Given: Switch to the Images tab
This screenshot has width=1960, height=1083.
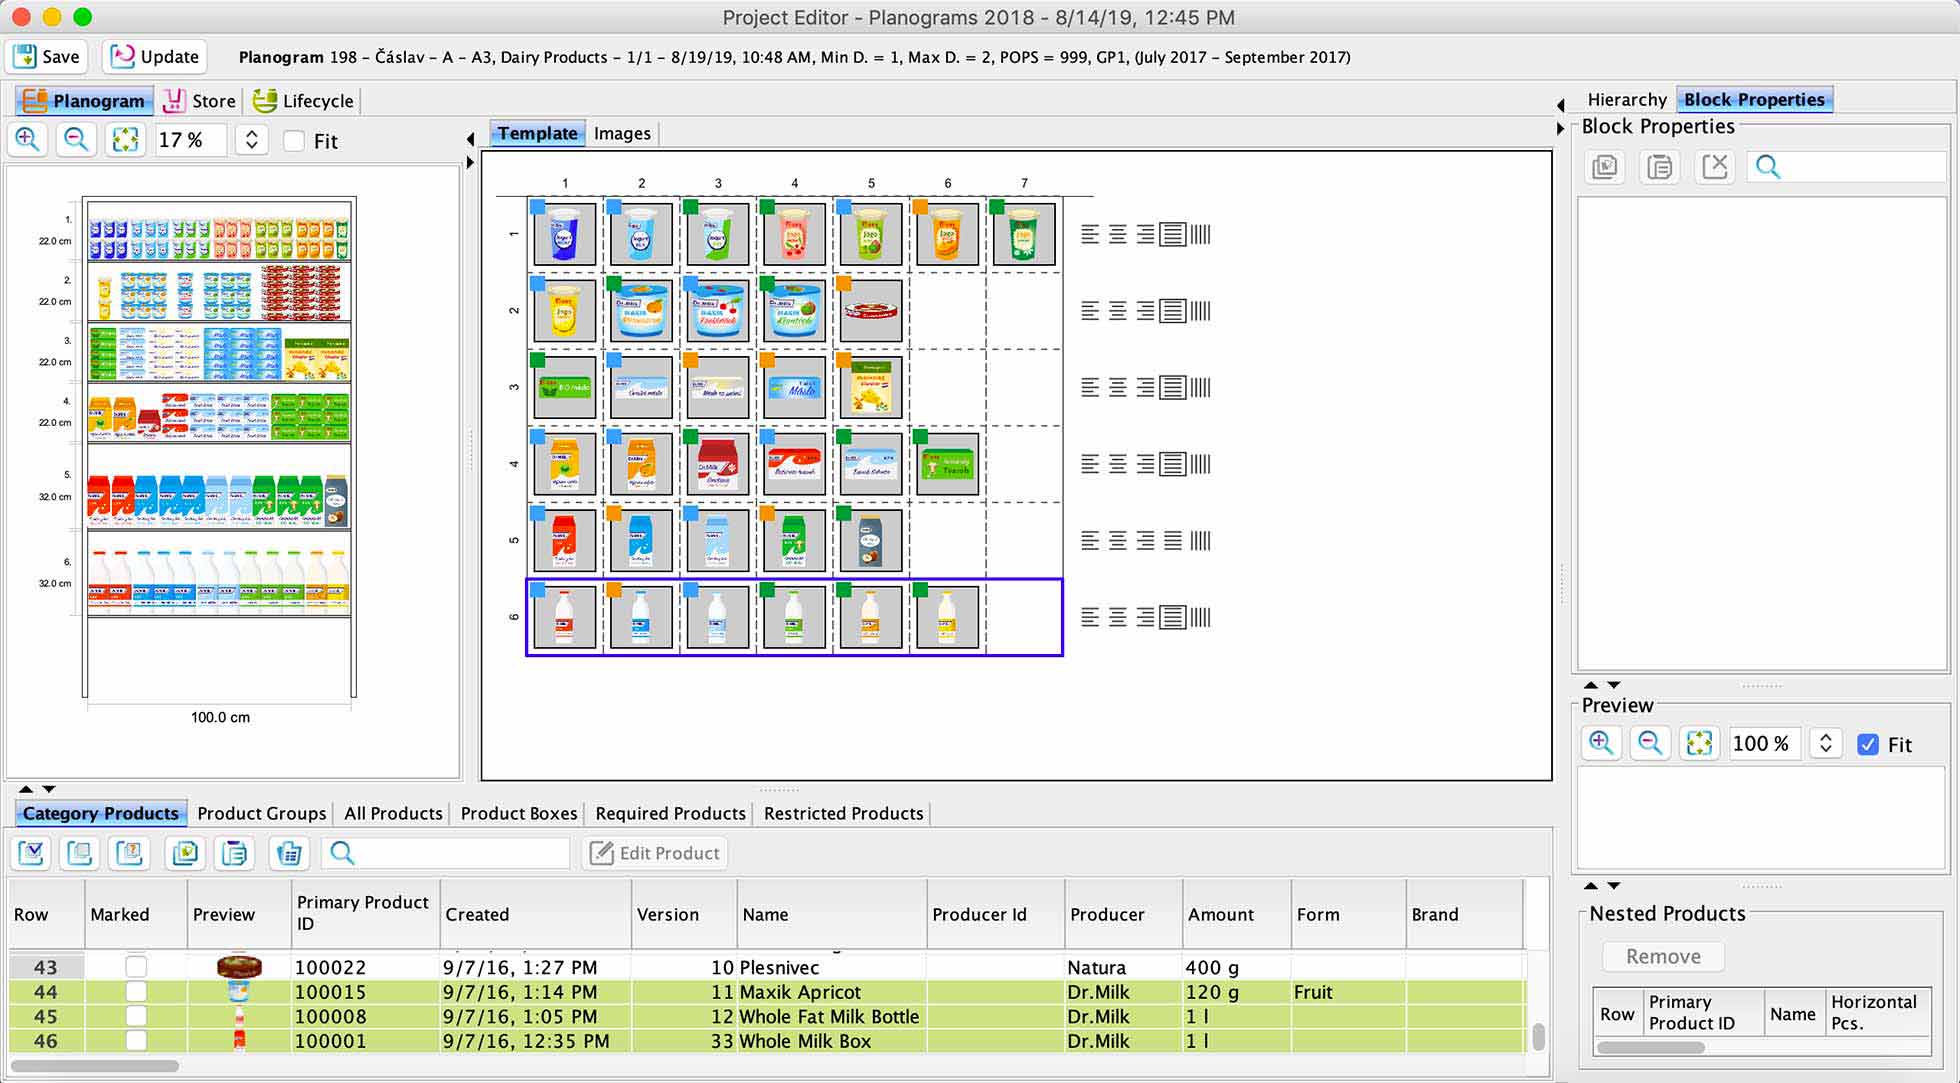Looking at the screenshot, I should [621, 133].
